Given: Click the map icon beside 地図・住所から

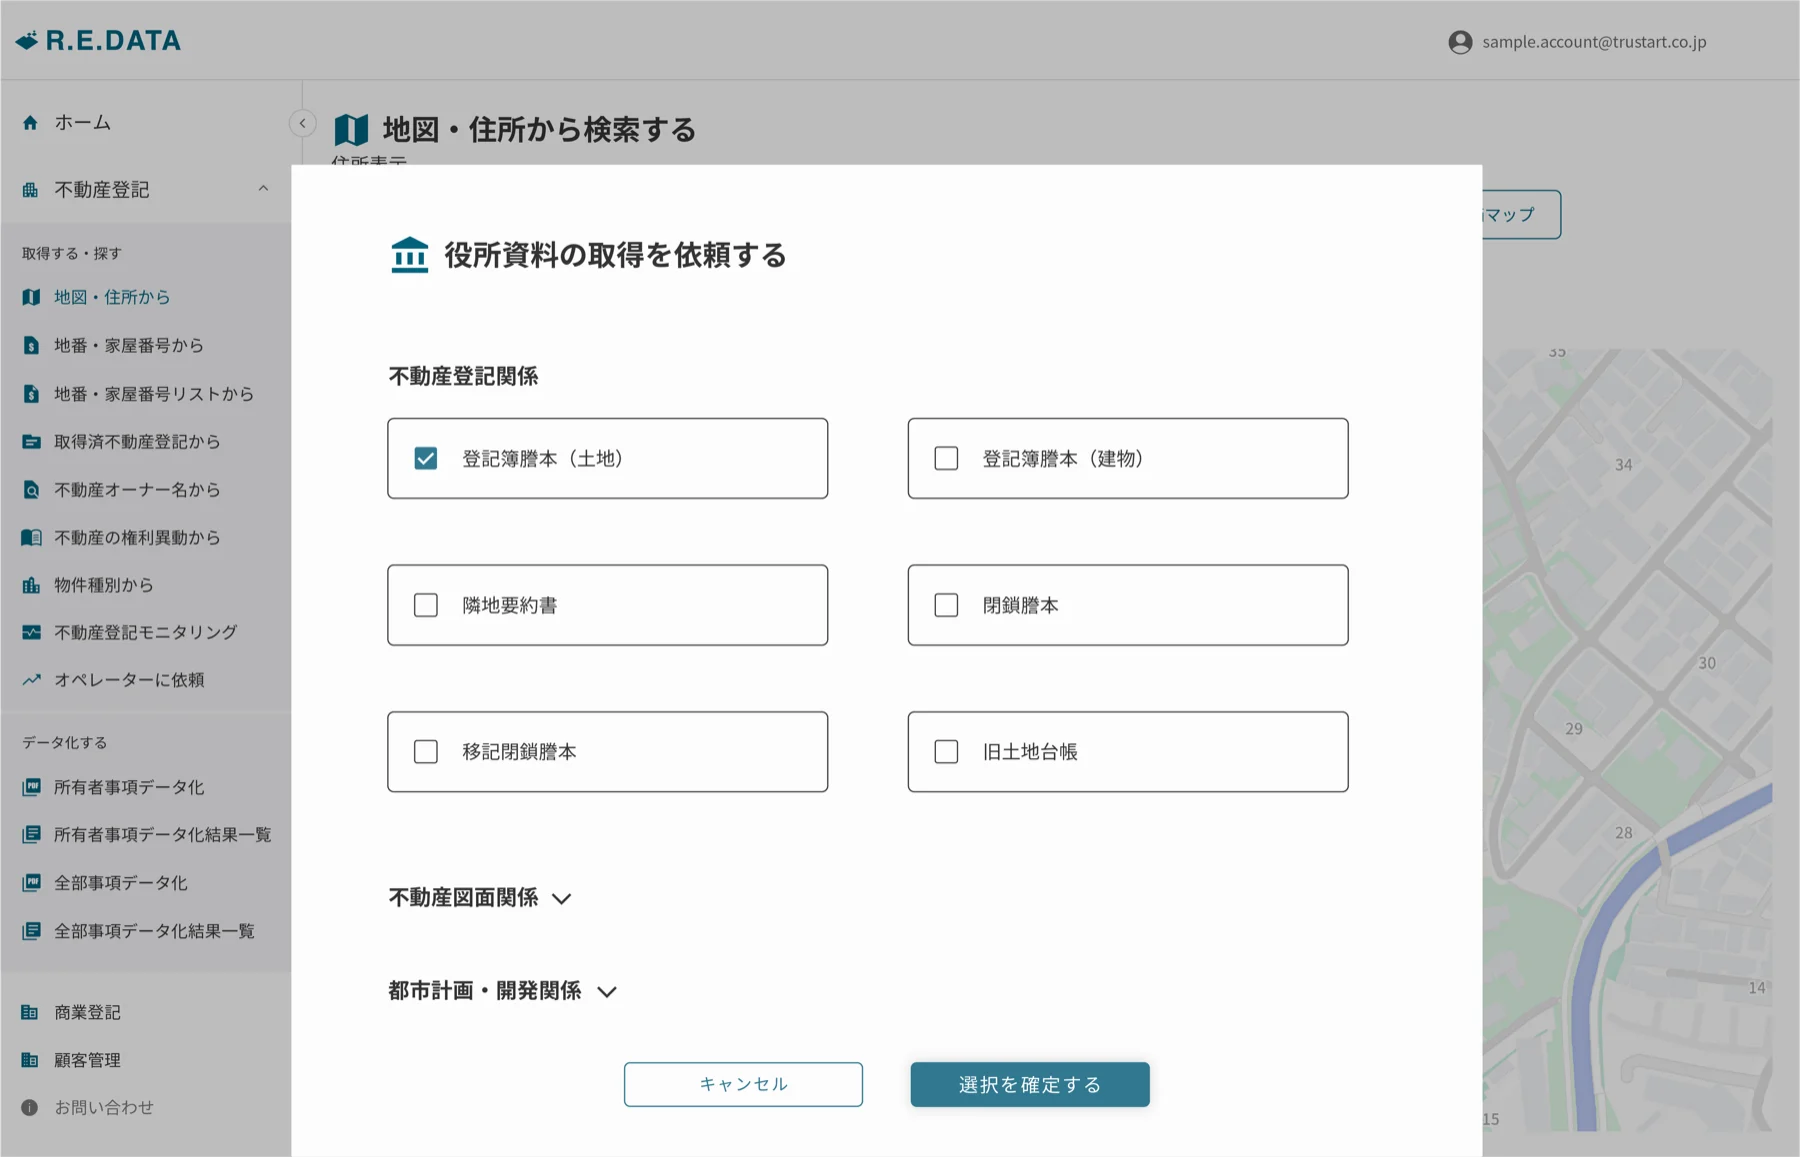Looking at the screenshot, I should (x=31, y=297).
